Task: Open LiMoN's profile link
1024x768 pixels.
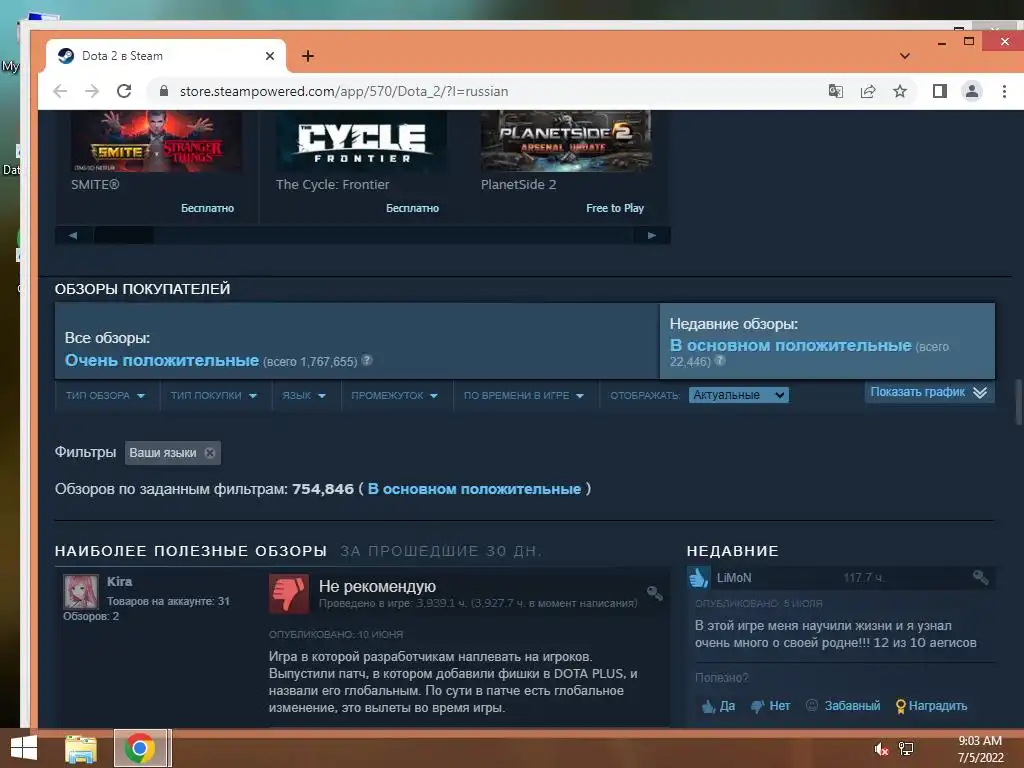Action: (x=734, y=577)
